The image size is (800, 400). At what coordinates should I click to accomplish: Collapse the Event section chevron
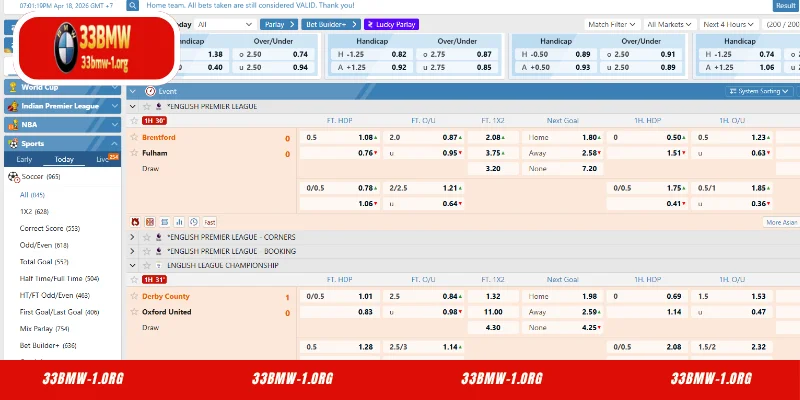pos(133,91)
